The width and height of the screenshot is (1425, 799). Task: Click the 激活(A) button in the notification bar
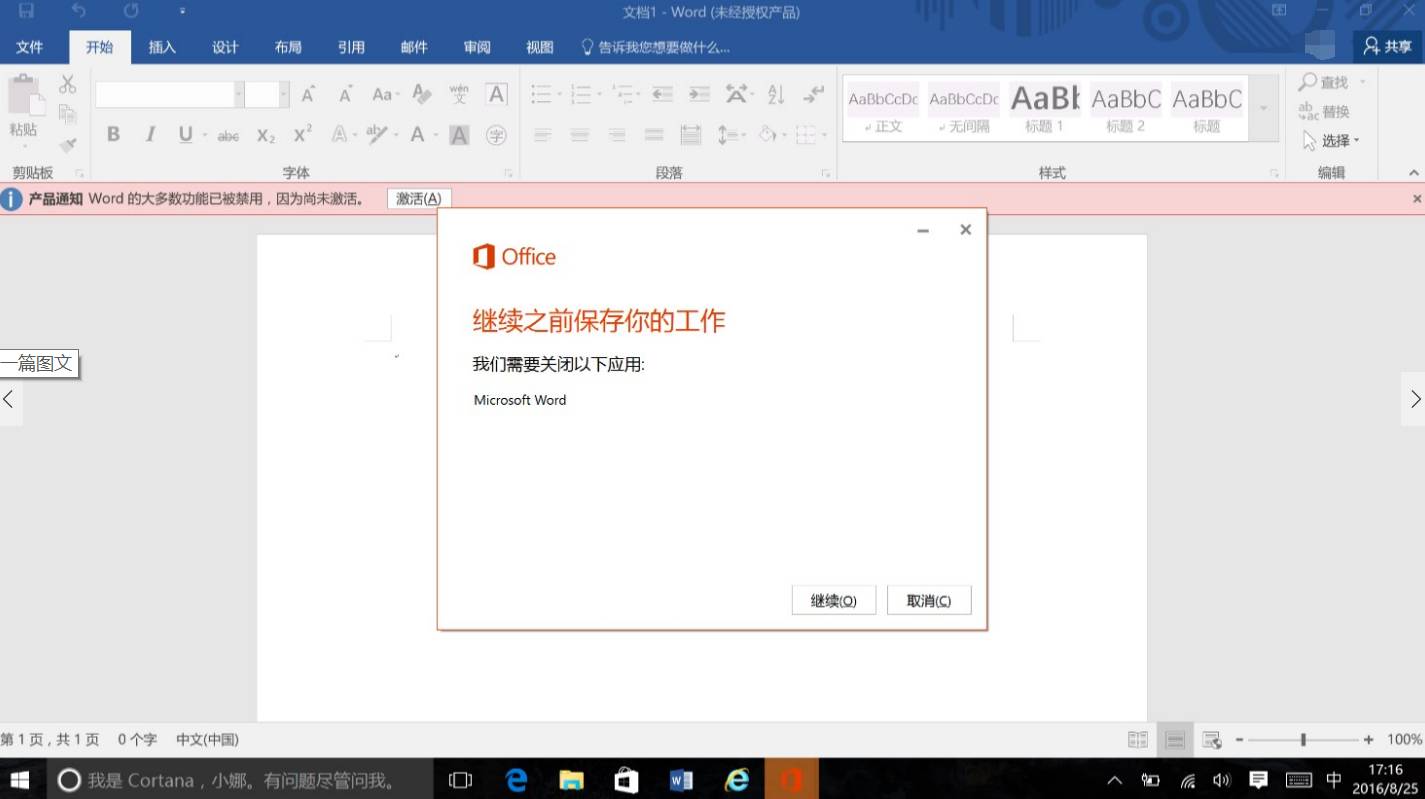[419, 198]
